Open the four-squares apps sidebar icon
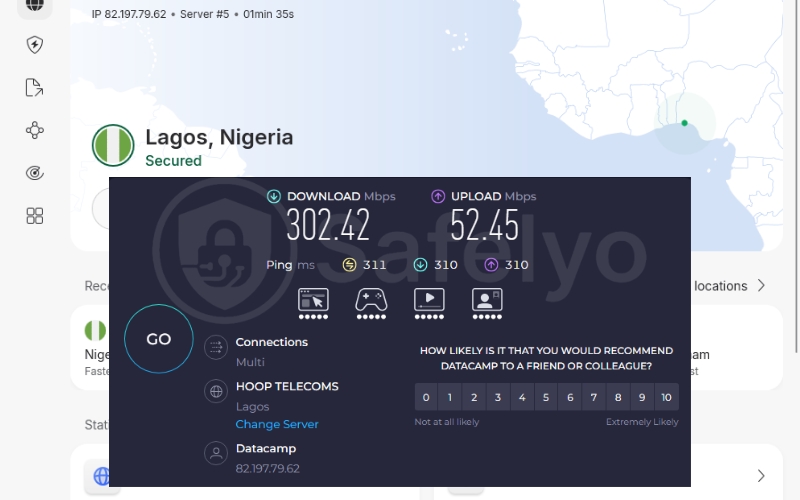Screen dimensions: 800x500 click(x=35, y=216)
